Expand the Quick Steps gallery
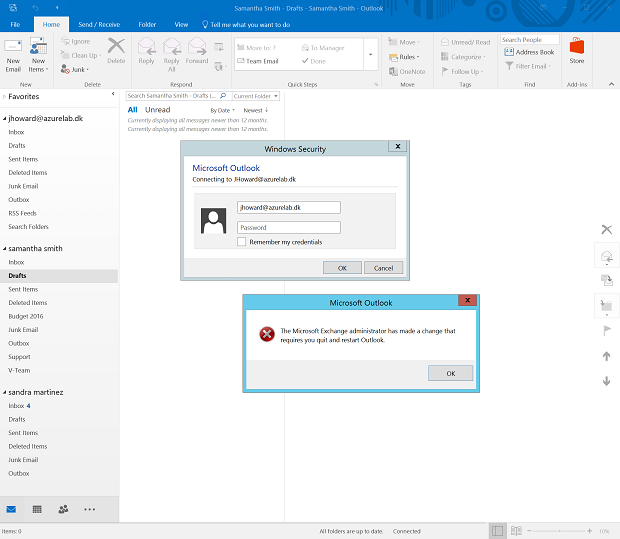This screenshot has height=539, width=620. (370, 55)
